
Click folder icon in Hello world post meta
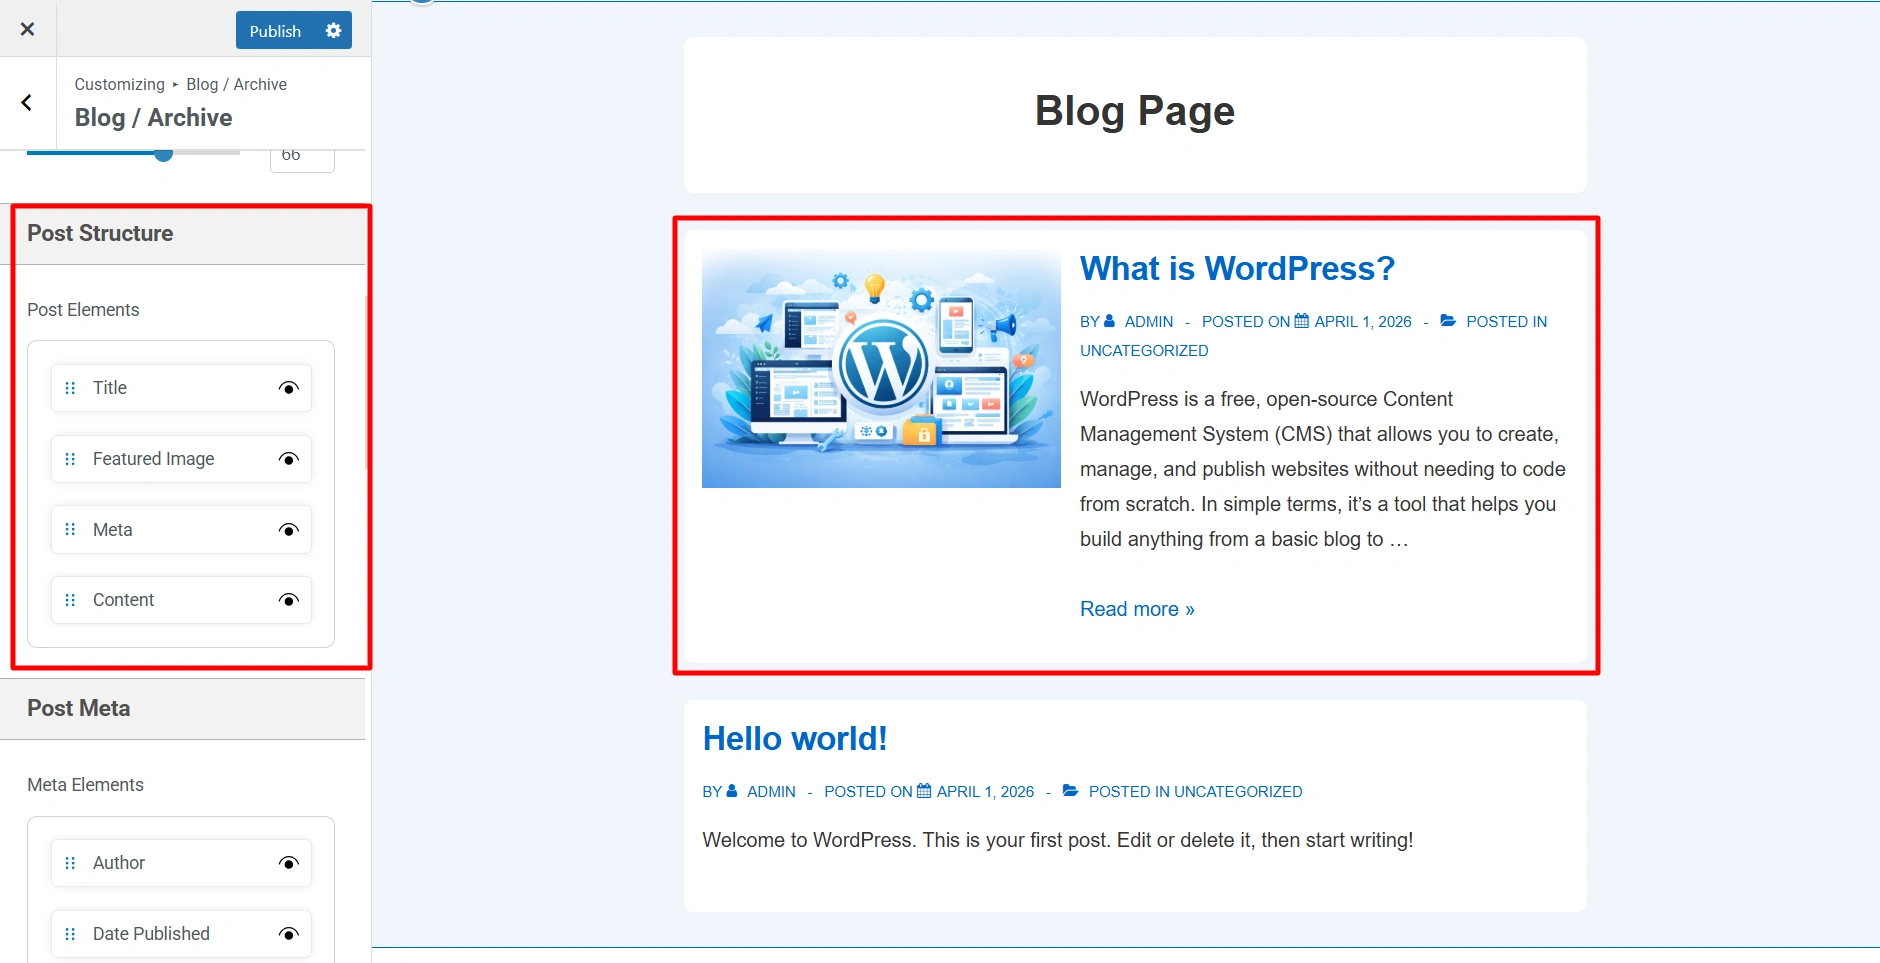click(x=1070, y=791)
